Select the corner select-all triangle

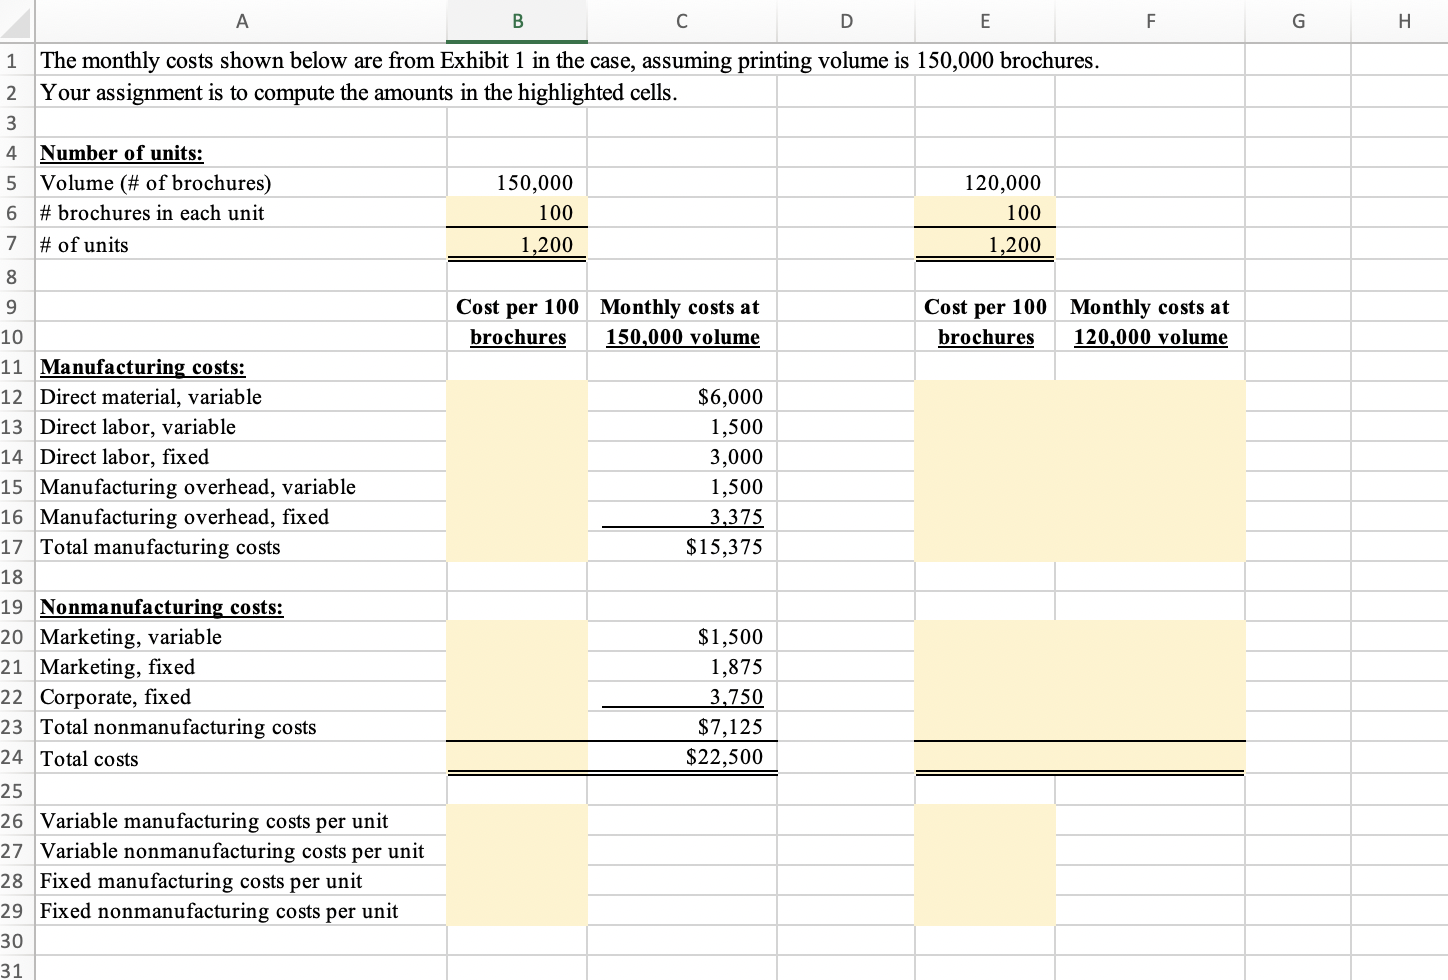coord(18,21)
